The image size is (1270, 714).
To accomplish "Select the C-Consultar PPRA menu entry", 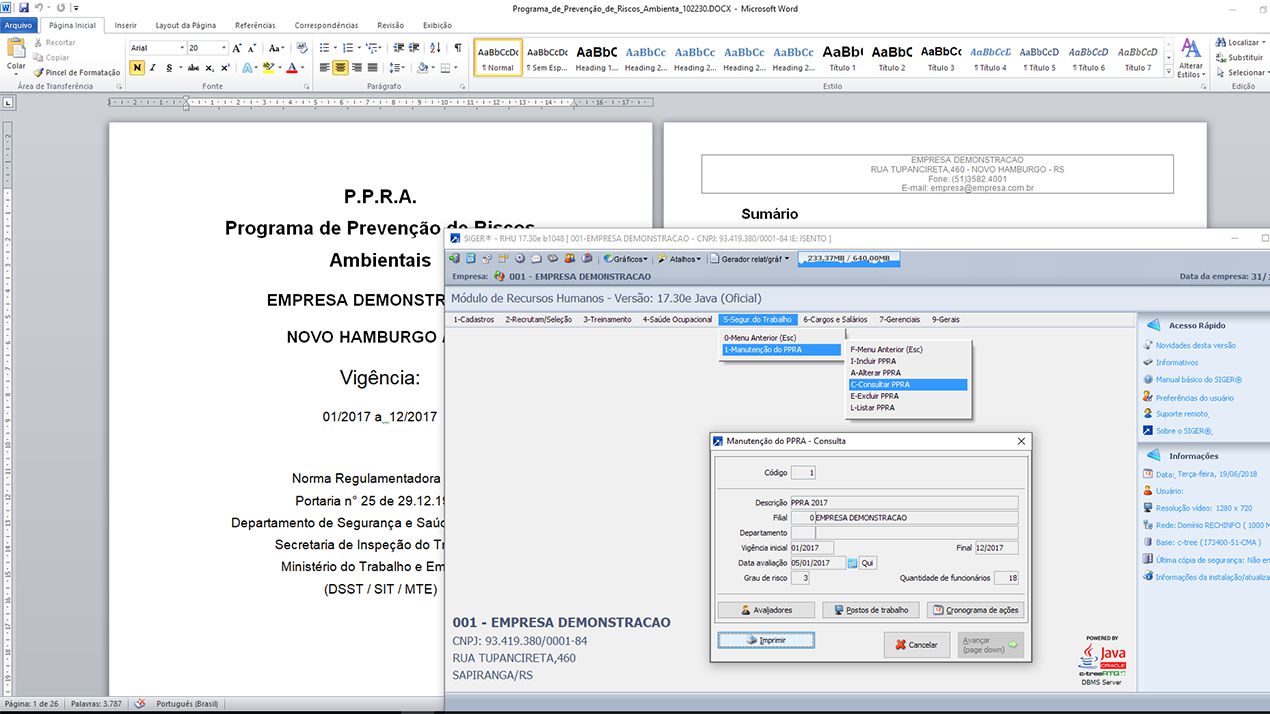I will tap(907, 384).
